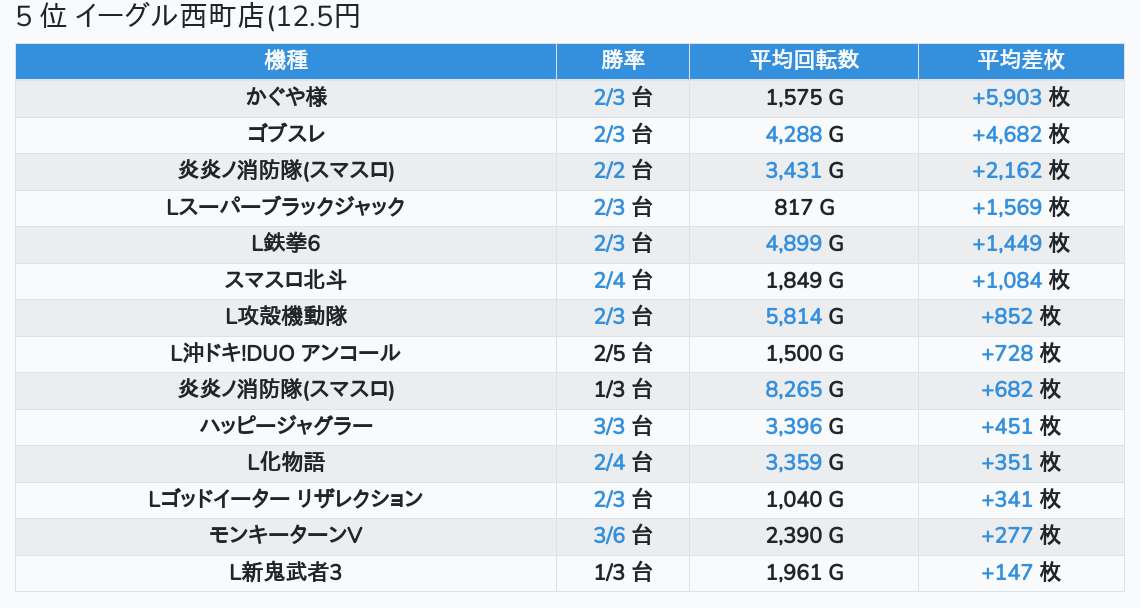Screen dimensions: 1140x608
Task: Select the Lスーパーブラックジャック row name
Action: 286,207
